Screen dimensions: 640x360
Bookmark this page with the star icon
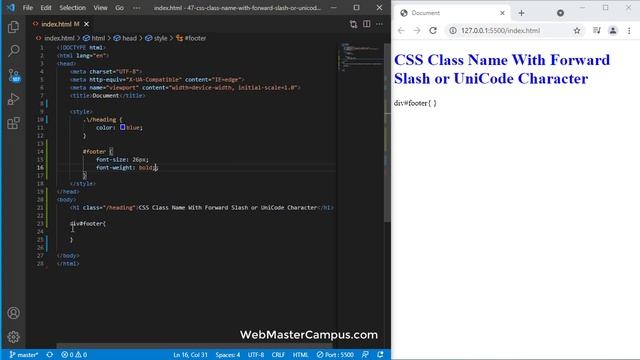pyautogui.click(x=577, y=31)
